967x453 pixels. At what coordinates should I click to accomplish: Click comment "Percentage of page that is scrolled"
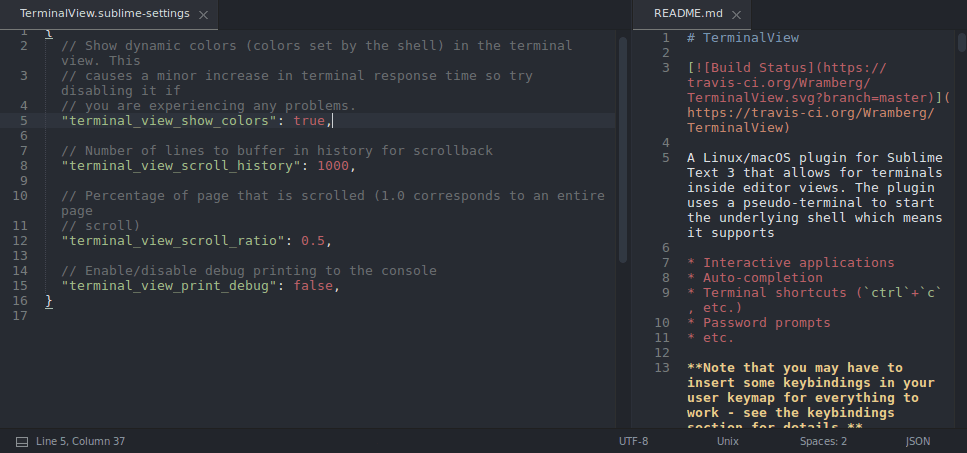click(333, 196)
